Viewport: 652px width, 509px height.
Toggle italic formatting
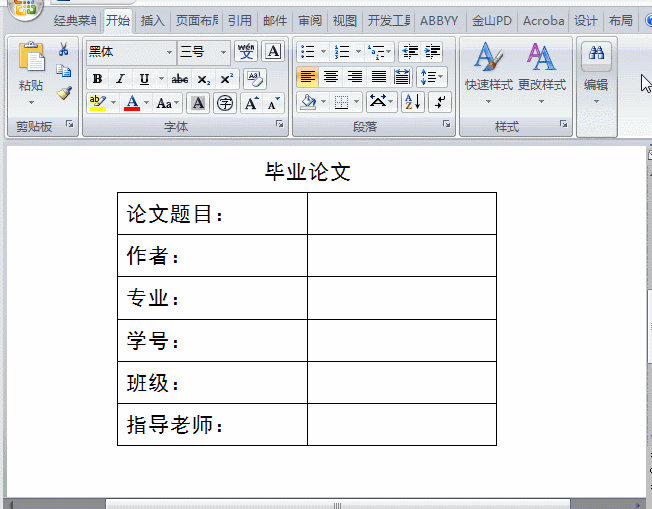tap(121, 79)
